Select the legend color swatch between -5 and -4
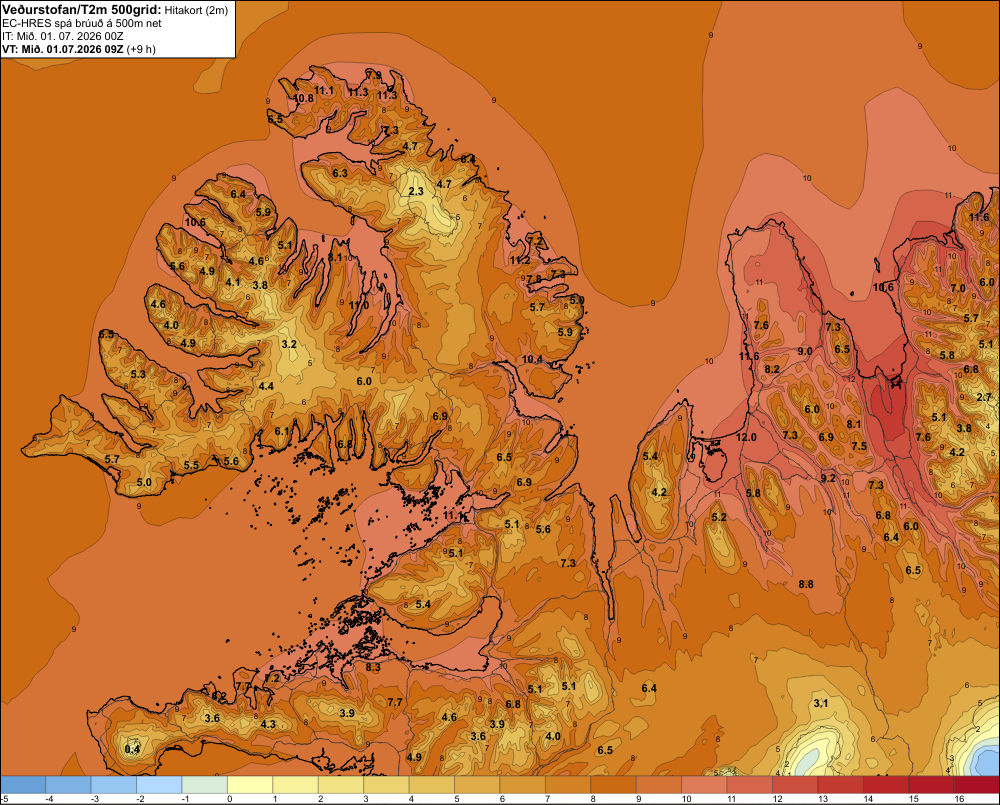This screenshot has width=1000, height=805. pyautogui.click(x=23, y=784)
